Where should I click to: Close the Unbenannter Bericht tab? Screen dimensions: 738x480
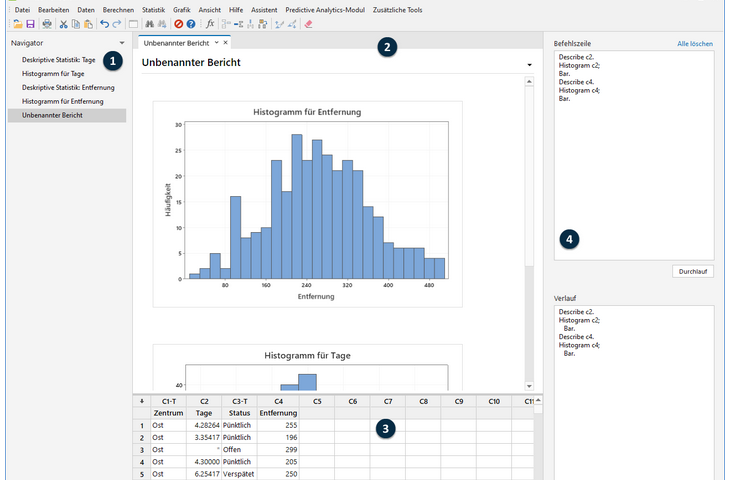(x=226, y=44)
